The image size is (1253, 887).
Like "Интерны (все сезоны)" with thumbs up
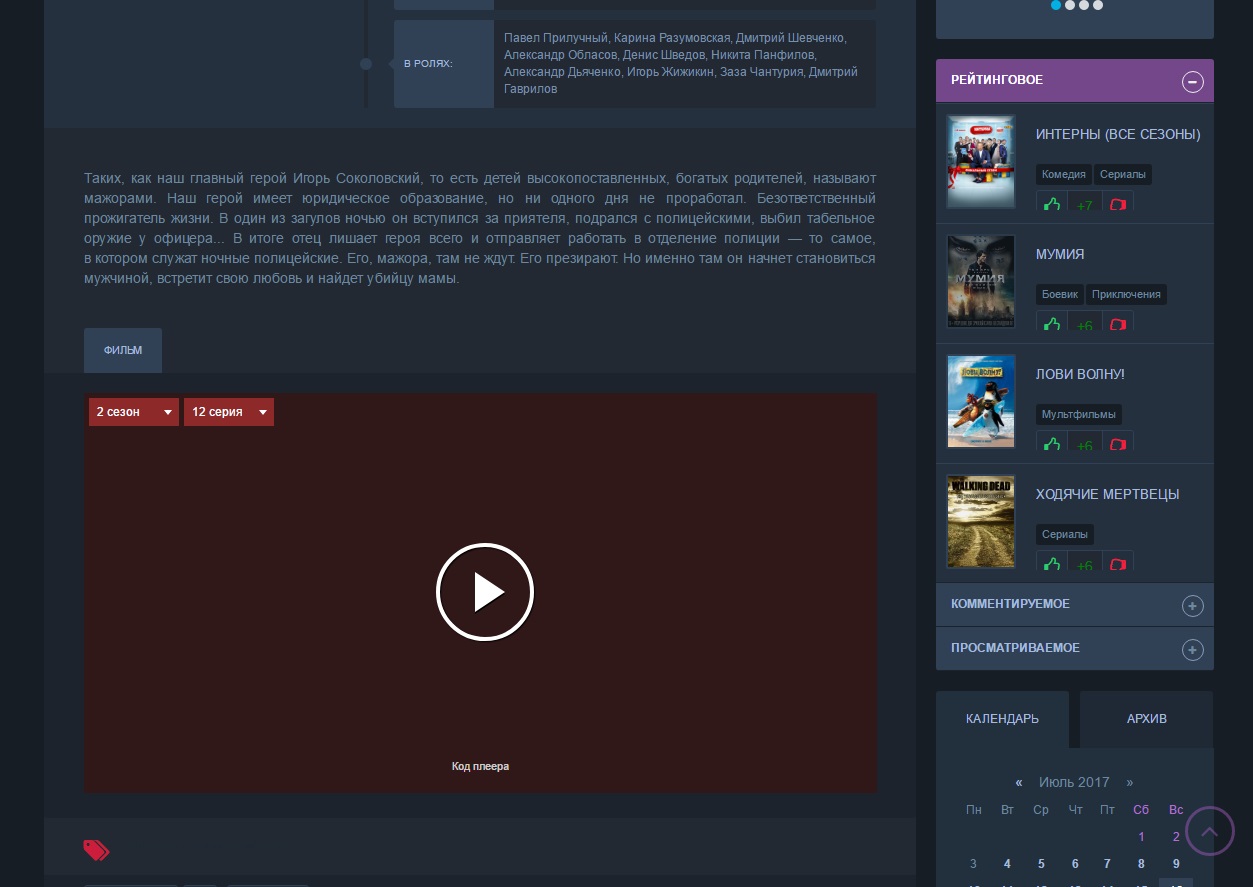coord(1052,204)
